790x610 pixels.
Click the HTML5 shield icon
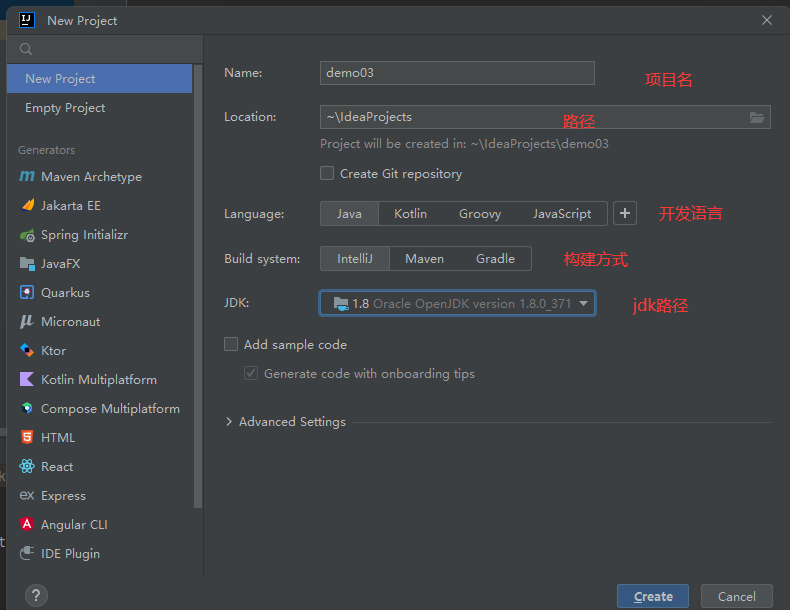(x=27, y=437)
